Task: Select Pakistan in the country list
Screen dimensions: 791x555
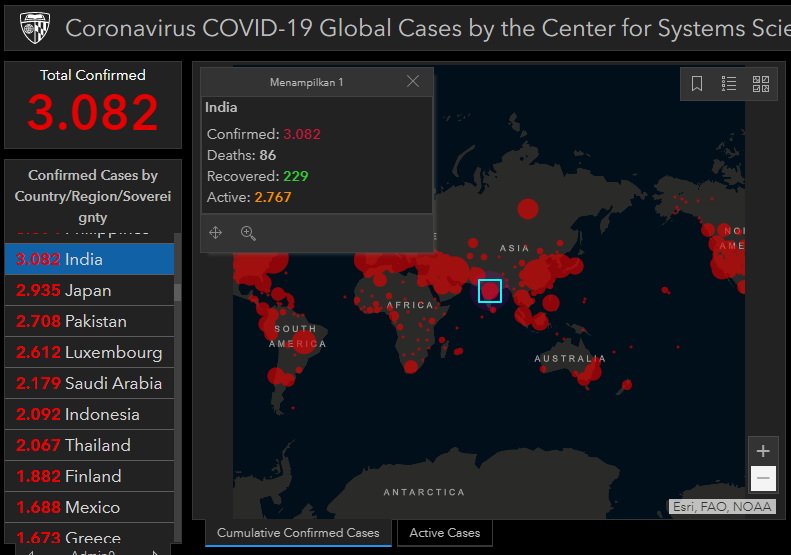Action: click(x=89, y=321)
